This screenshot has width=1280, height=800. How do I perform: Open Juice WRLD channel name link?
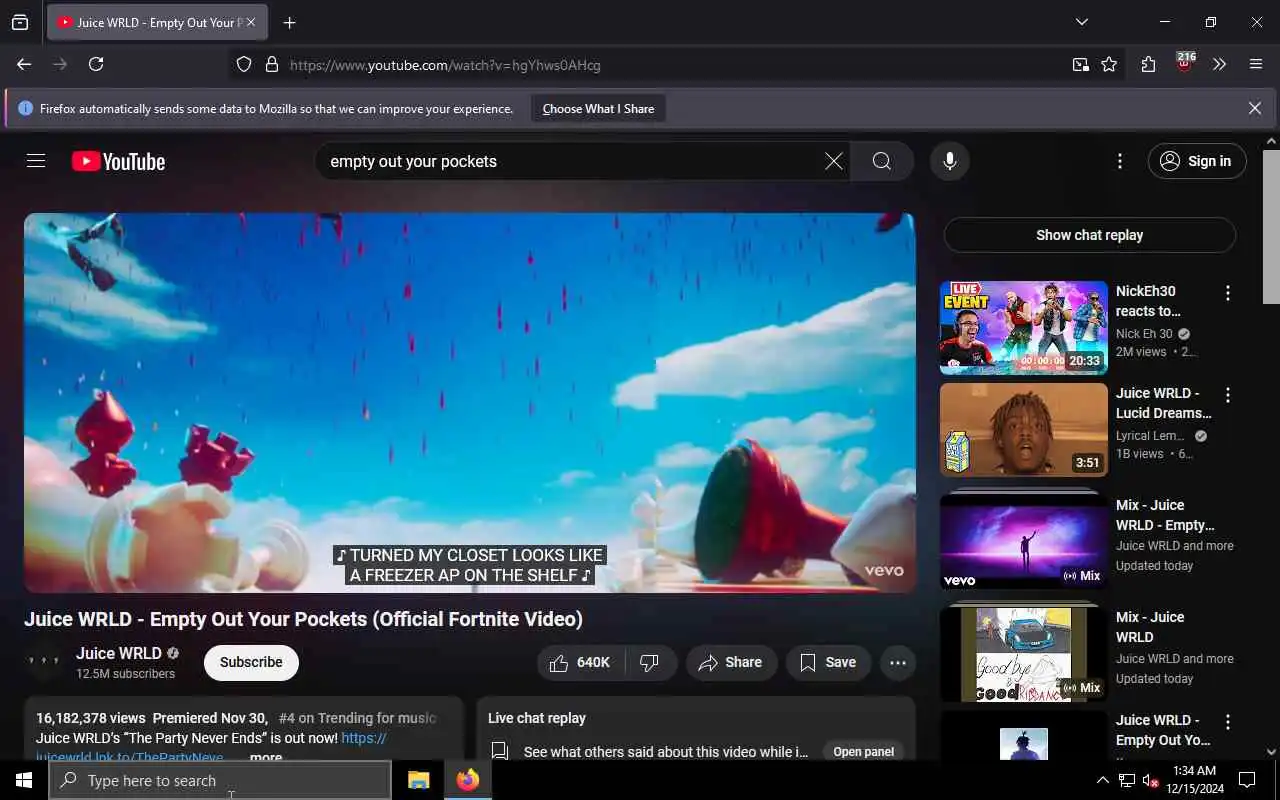[119, 653]
